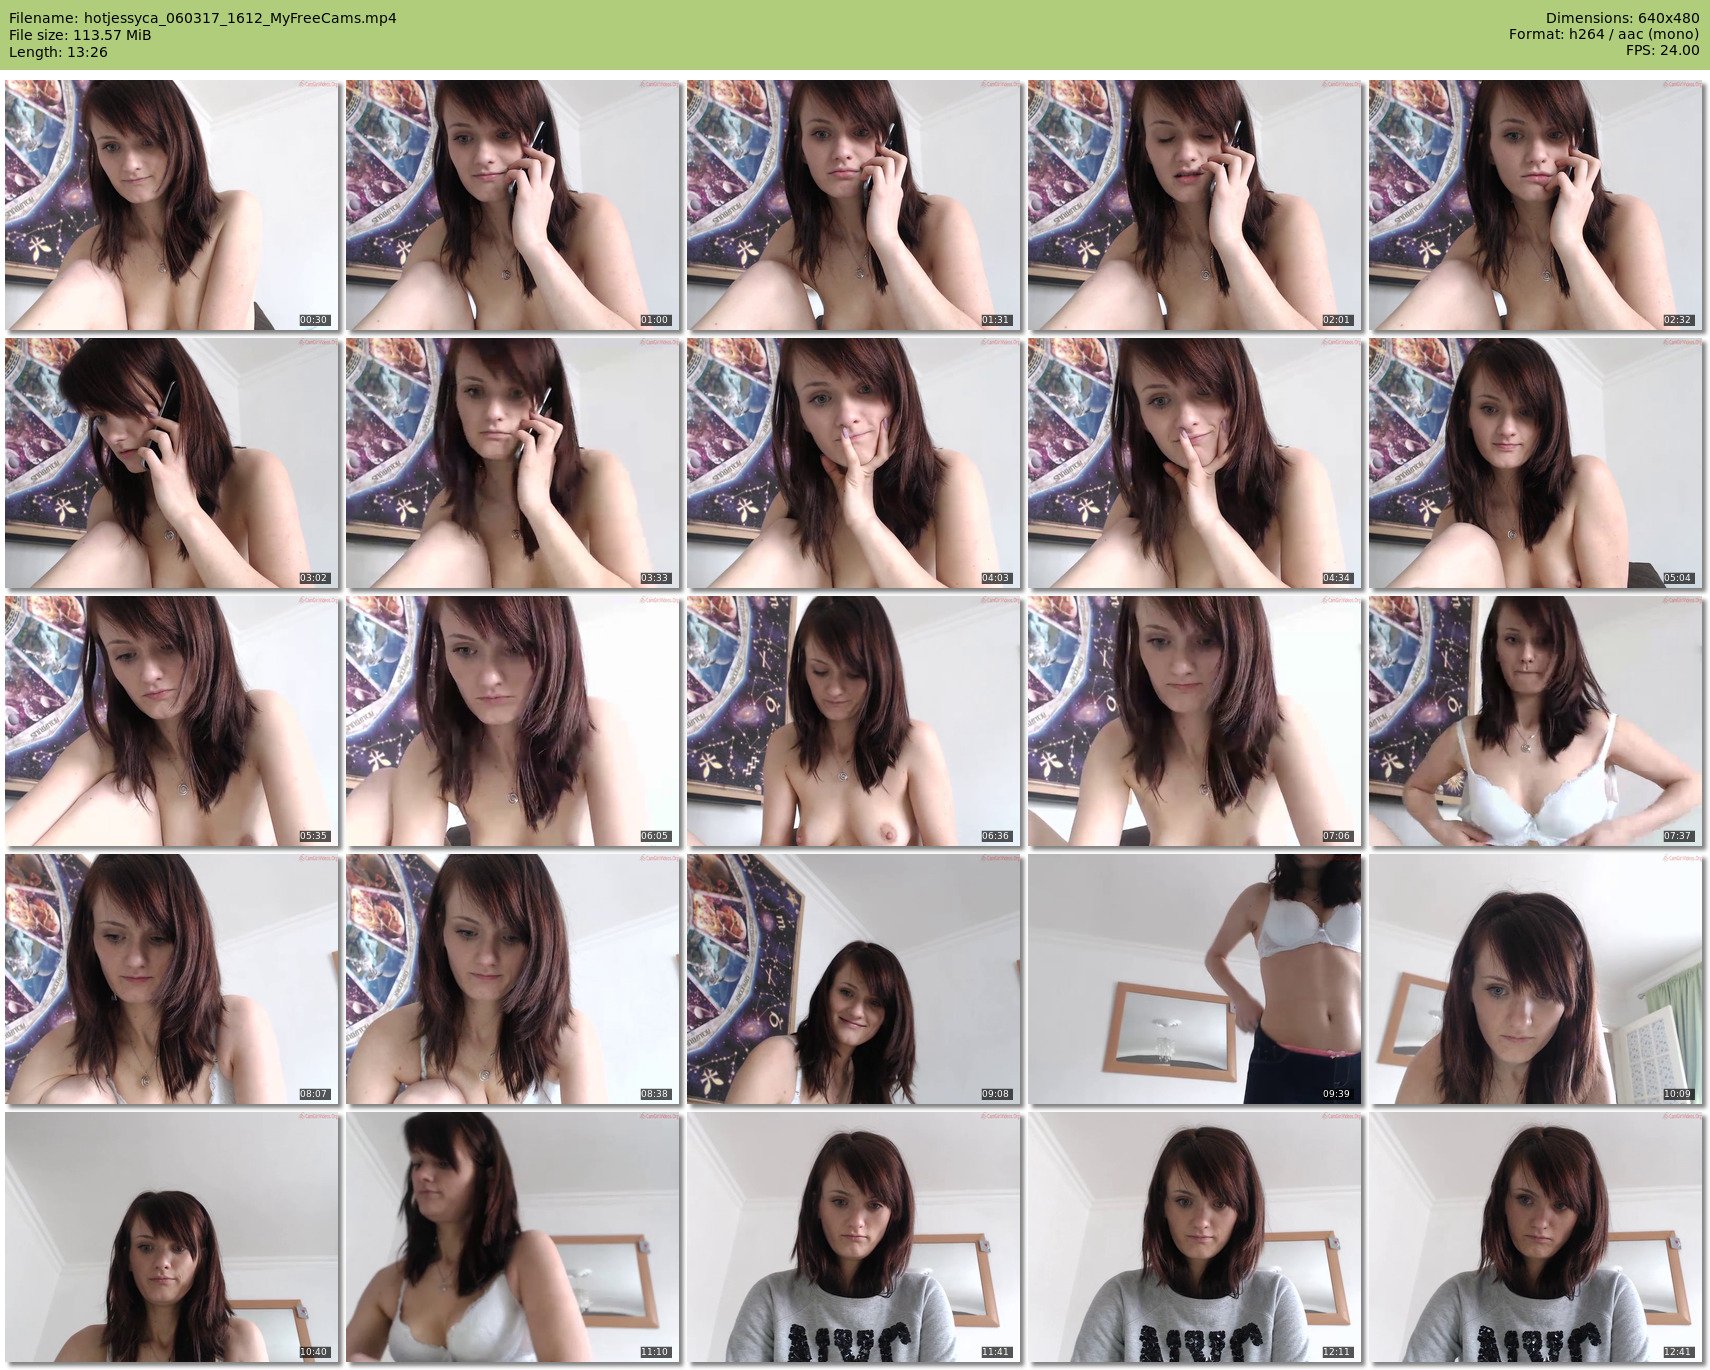The width and height of the screenshot is (1710, 1370).
Task: Click the frame timestamped 12:11
Action: 1195,1237
